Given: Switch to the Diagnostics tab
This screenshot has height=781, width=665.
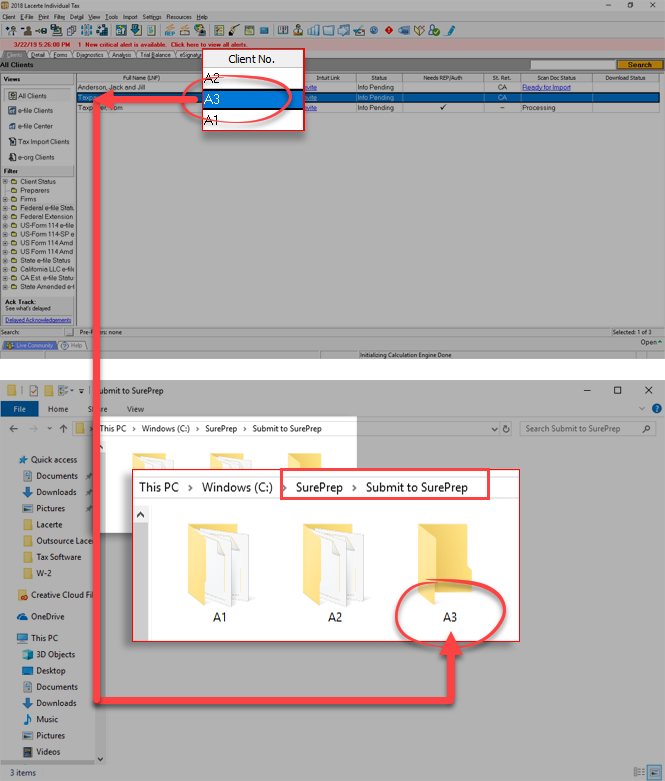Looking at the screenshot, I should pyautogui.click(x=90, y=55).
